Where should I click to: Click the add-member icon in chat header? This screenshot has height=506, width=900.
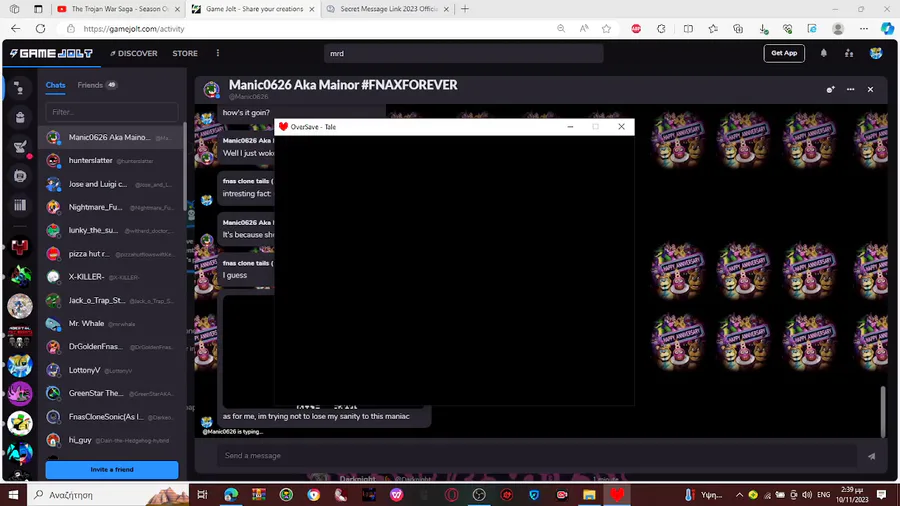point(830,89)
